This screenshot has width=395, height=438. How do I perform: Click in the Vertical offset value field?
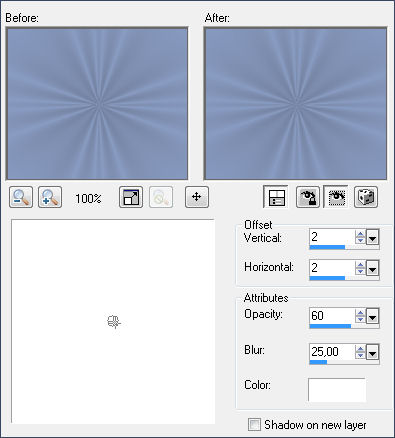(x=332, y=237)
